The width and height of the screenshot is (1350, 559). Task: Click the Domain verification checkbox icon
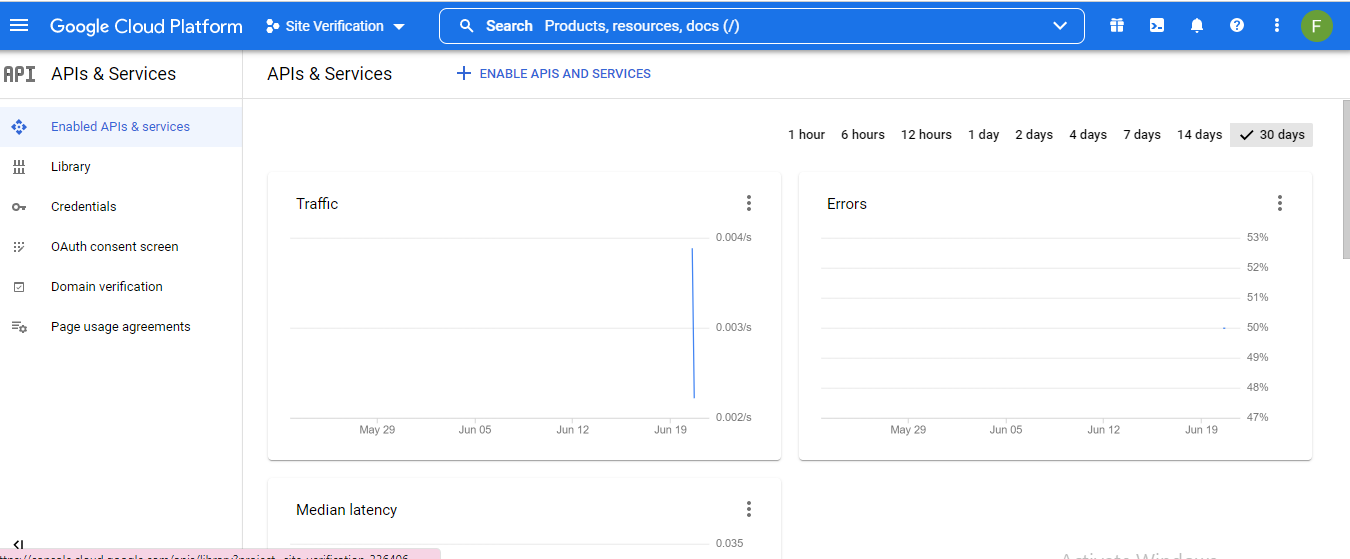18,287
